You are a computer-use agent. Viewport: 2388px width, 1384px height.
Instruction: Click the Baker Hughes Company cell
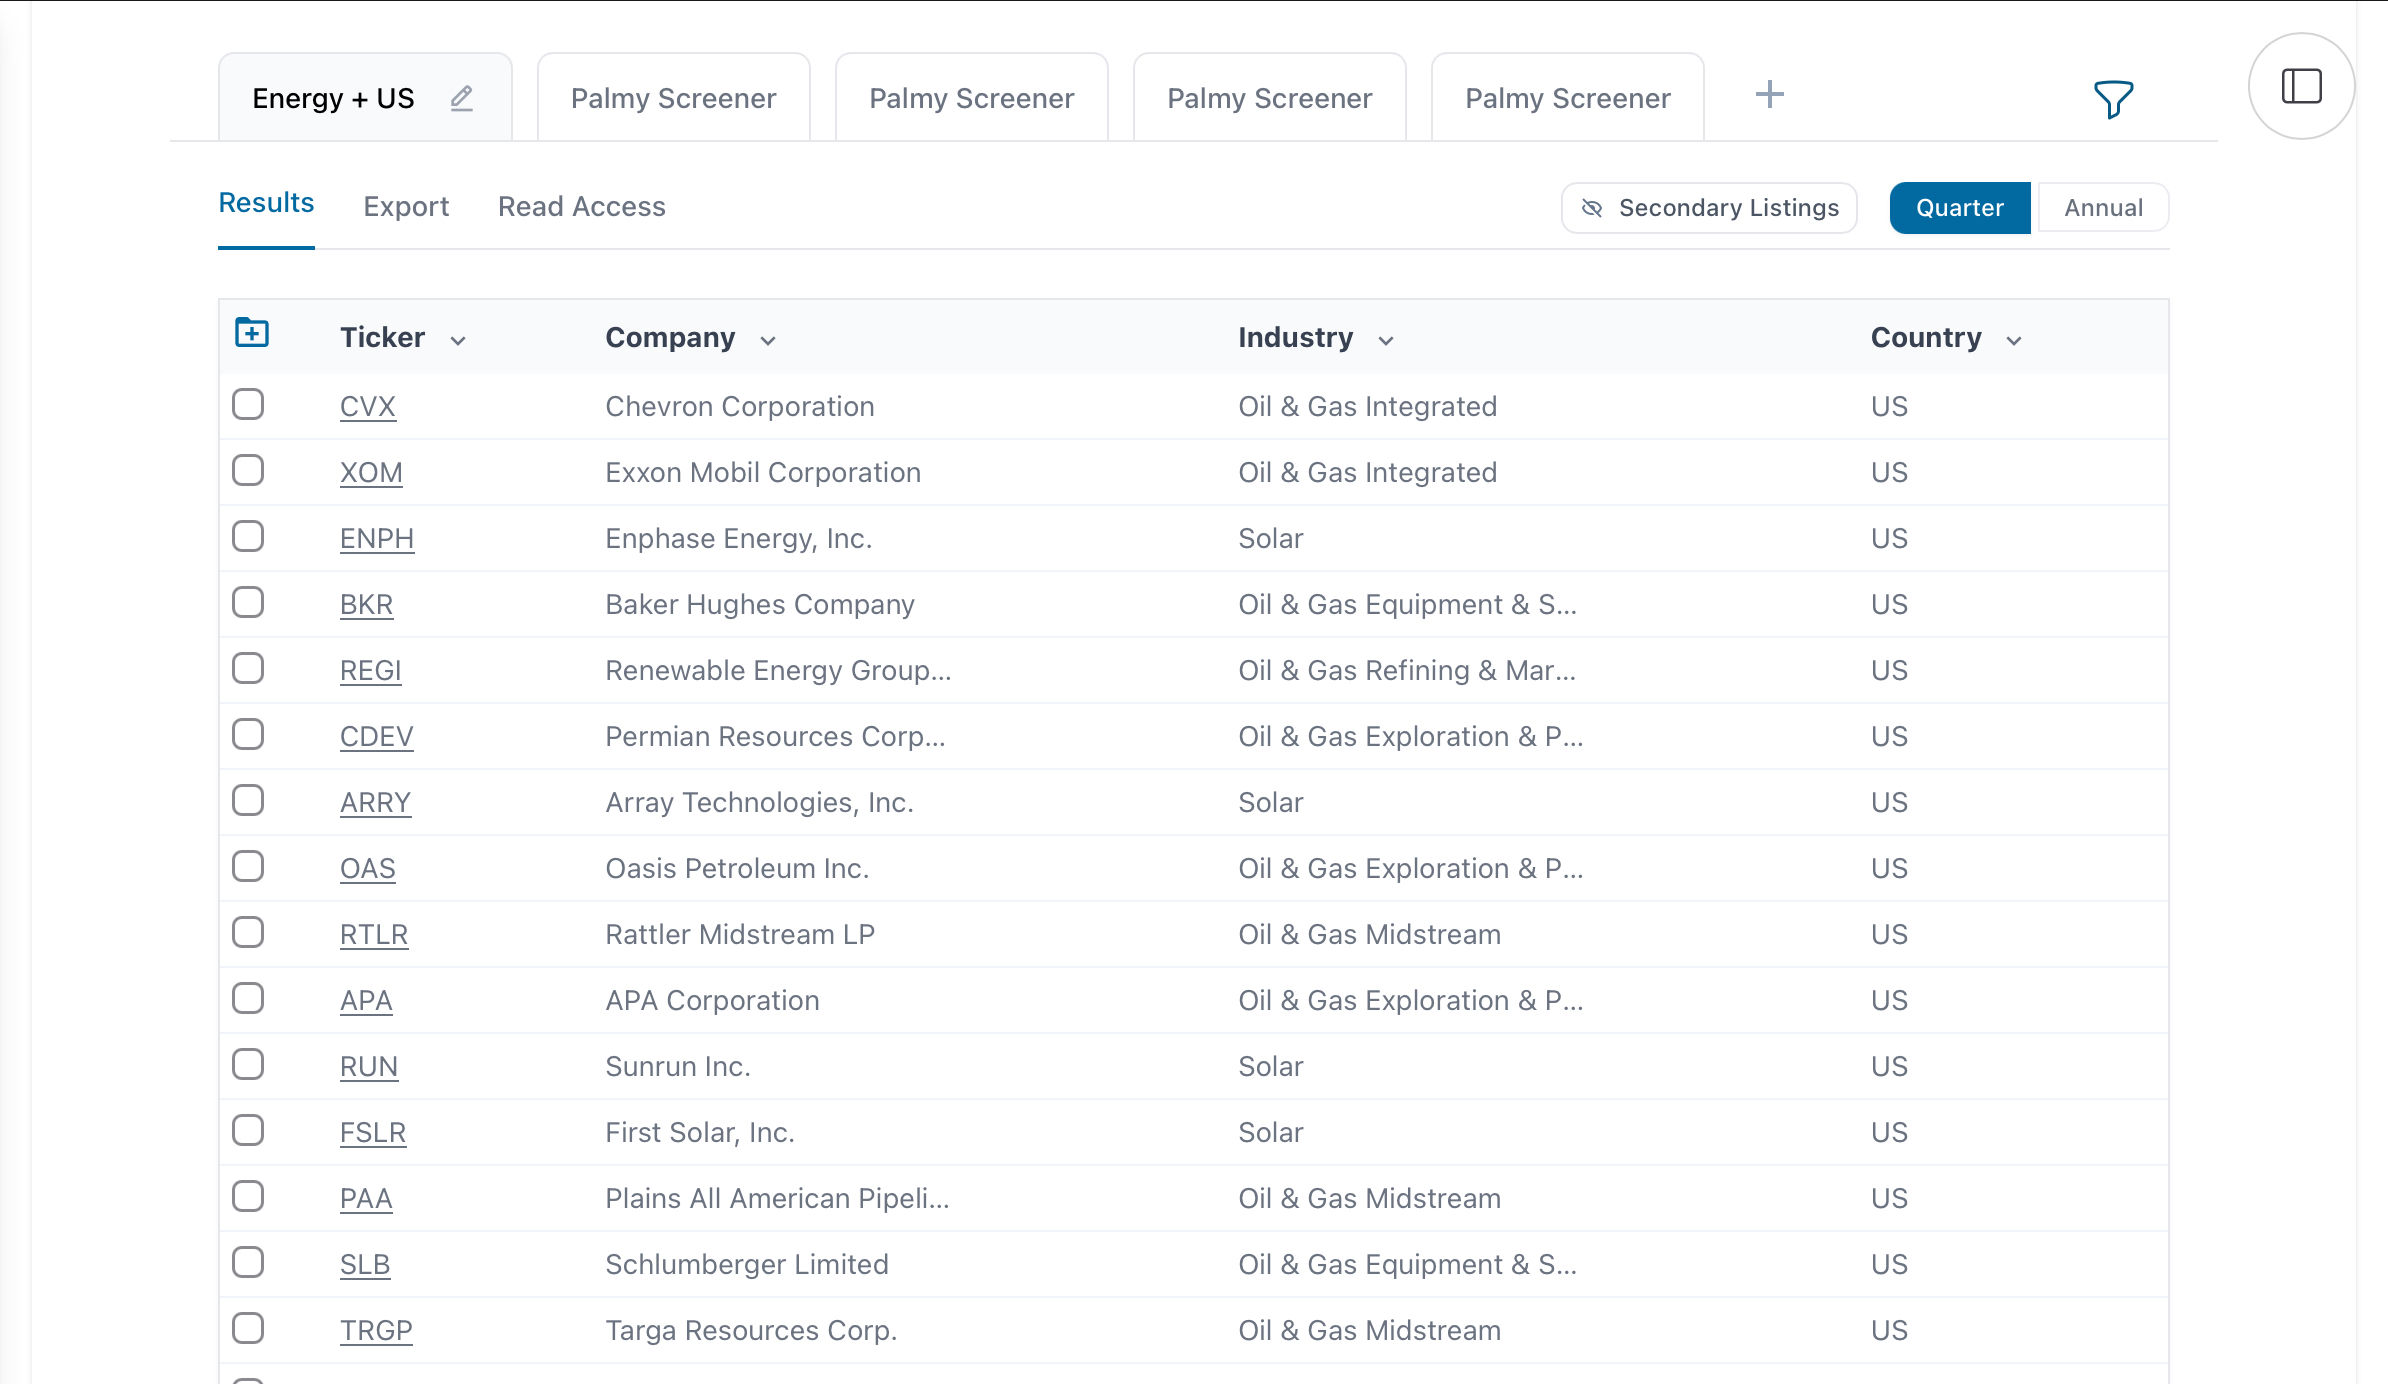tap(760, 605)
